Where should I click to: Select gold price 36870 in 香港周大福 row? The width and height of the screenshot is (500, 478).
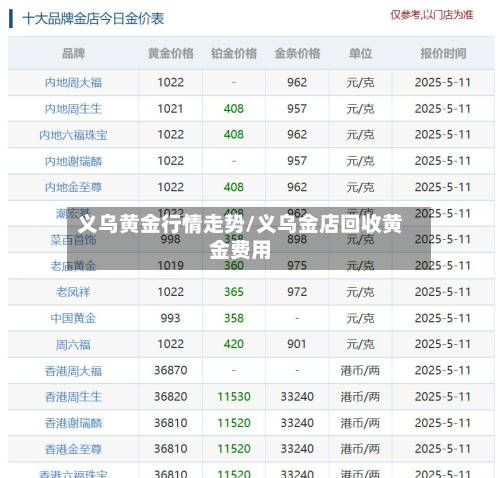[x=171, y=370]
